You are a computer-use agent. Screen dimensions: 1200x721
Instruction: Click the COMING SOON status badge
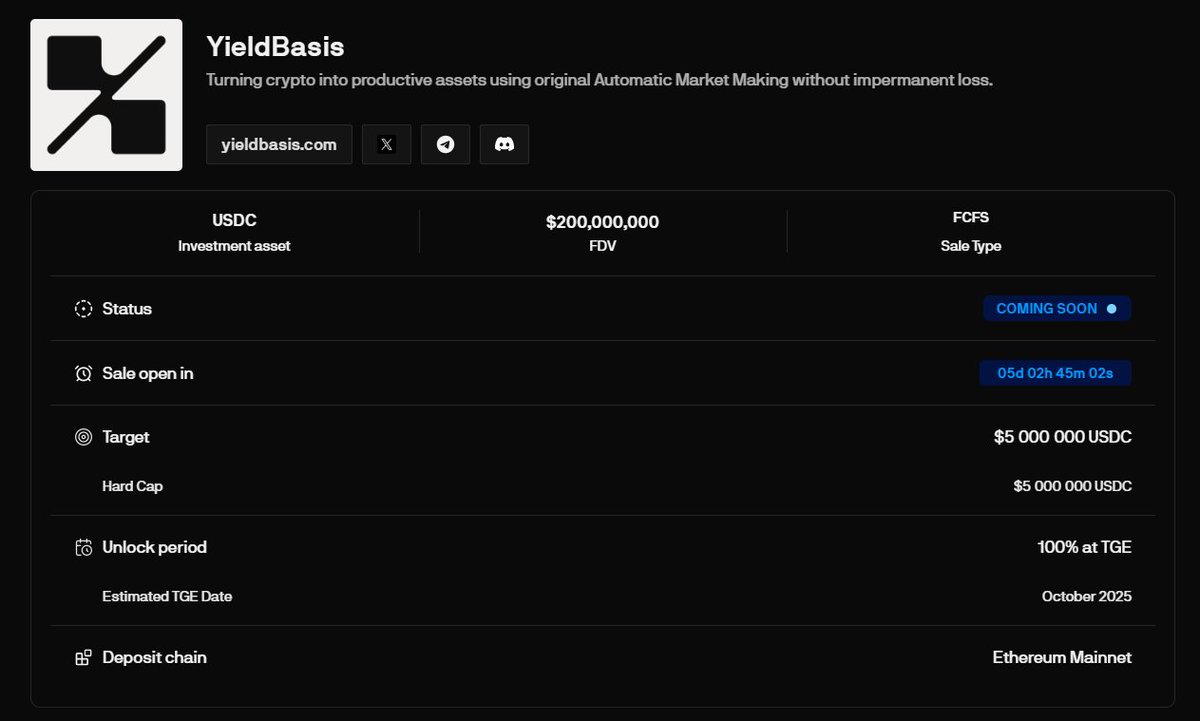[1057, 309]
